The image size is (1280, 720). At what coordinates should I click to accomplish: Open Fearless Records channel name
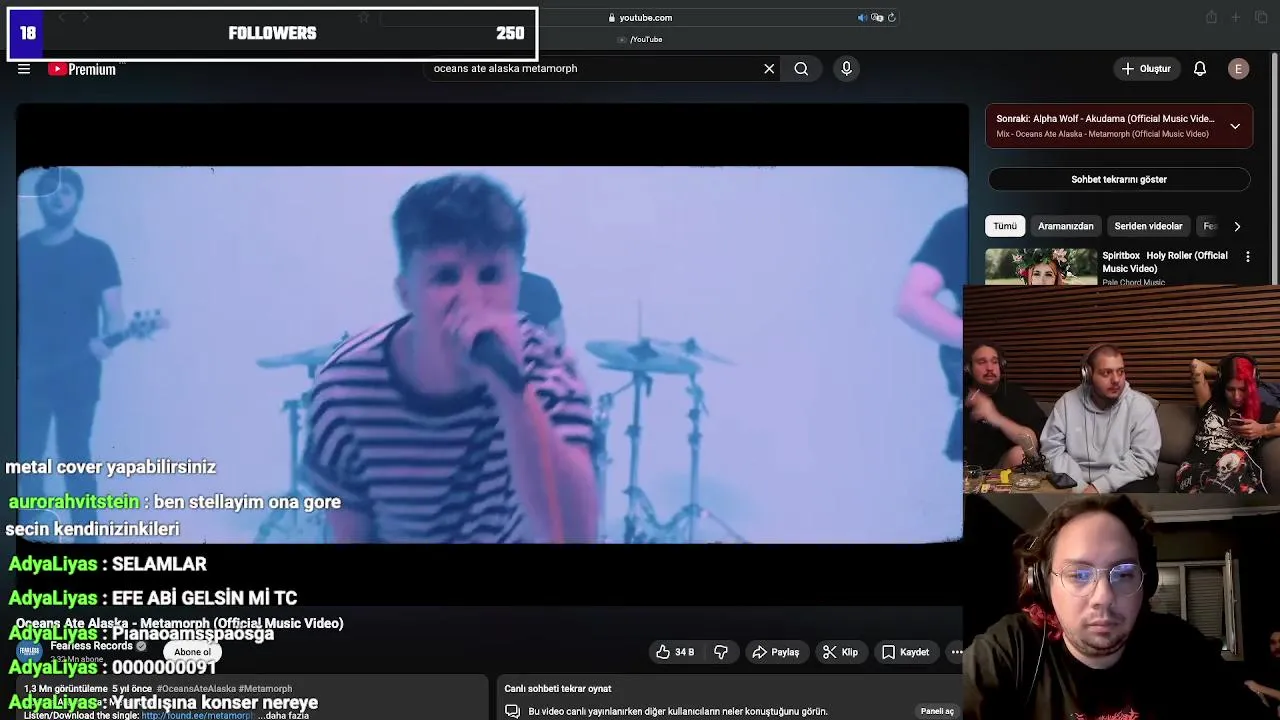pos(91,646)
